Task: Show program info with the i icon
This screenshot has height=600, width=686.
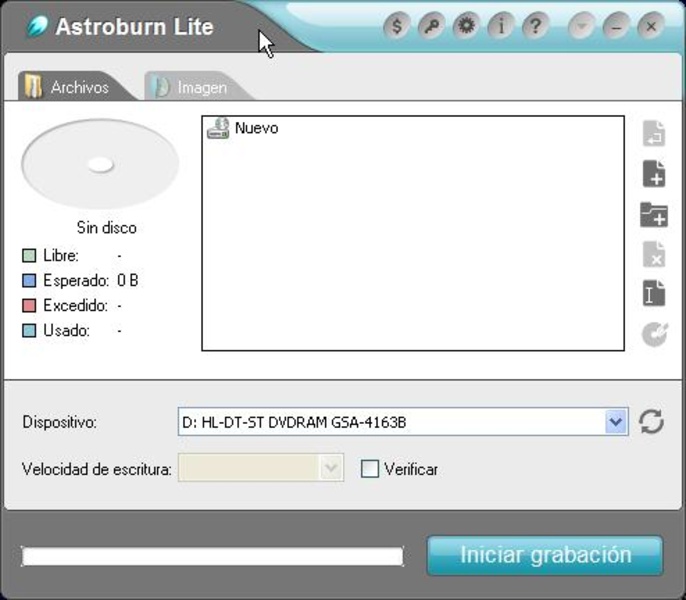Action: (501, 26)
